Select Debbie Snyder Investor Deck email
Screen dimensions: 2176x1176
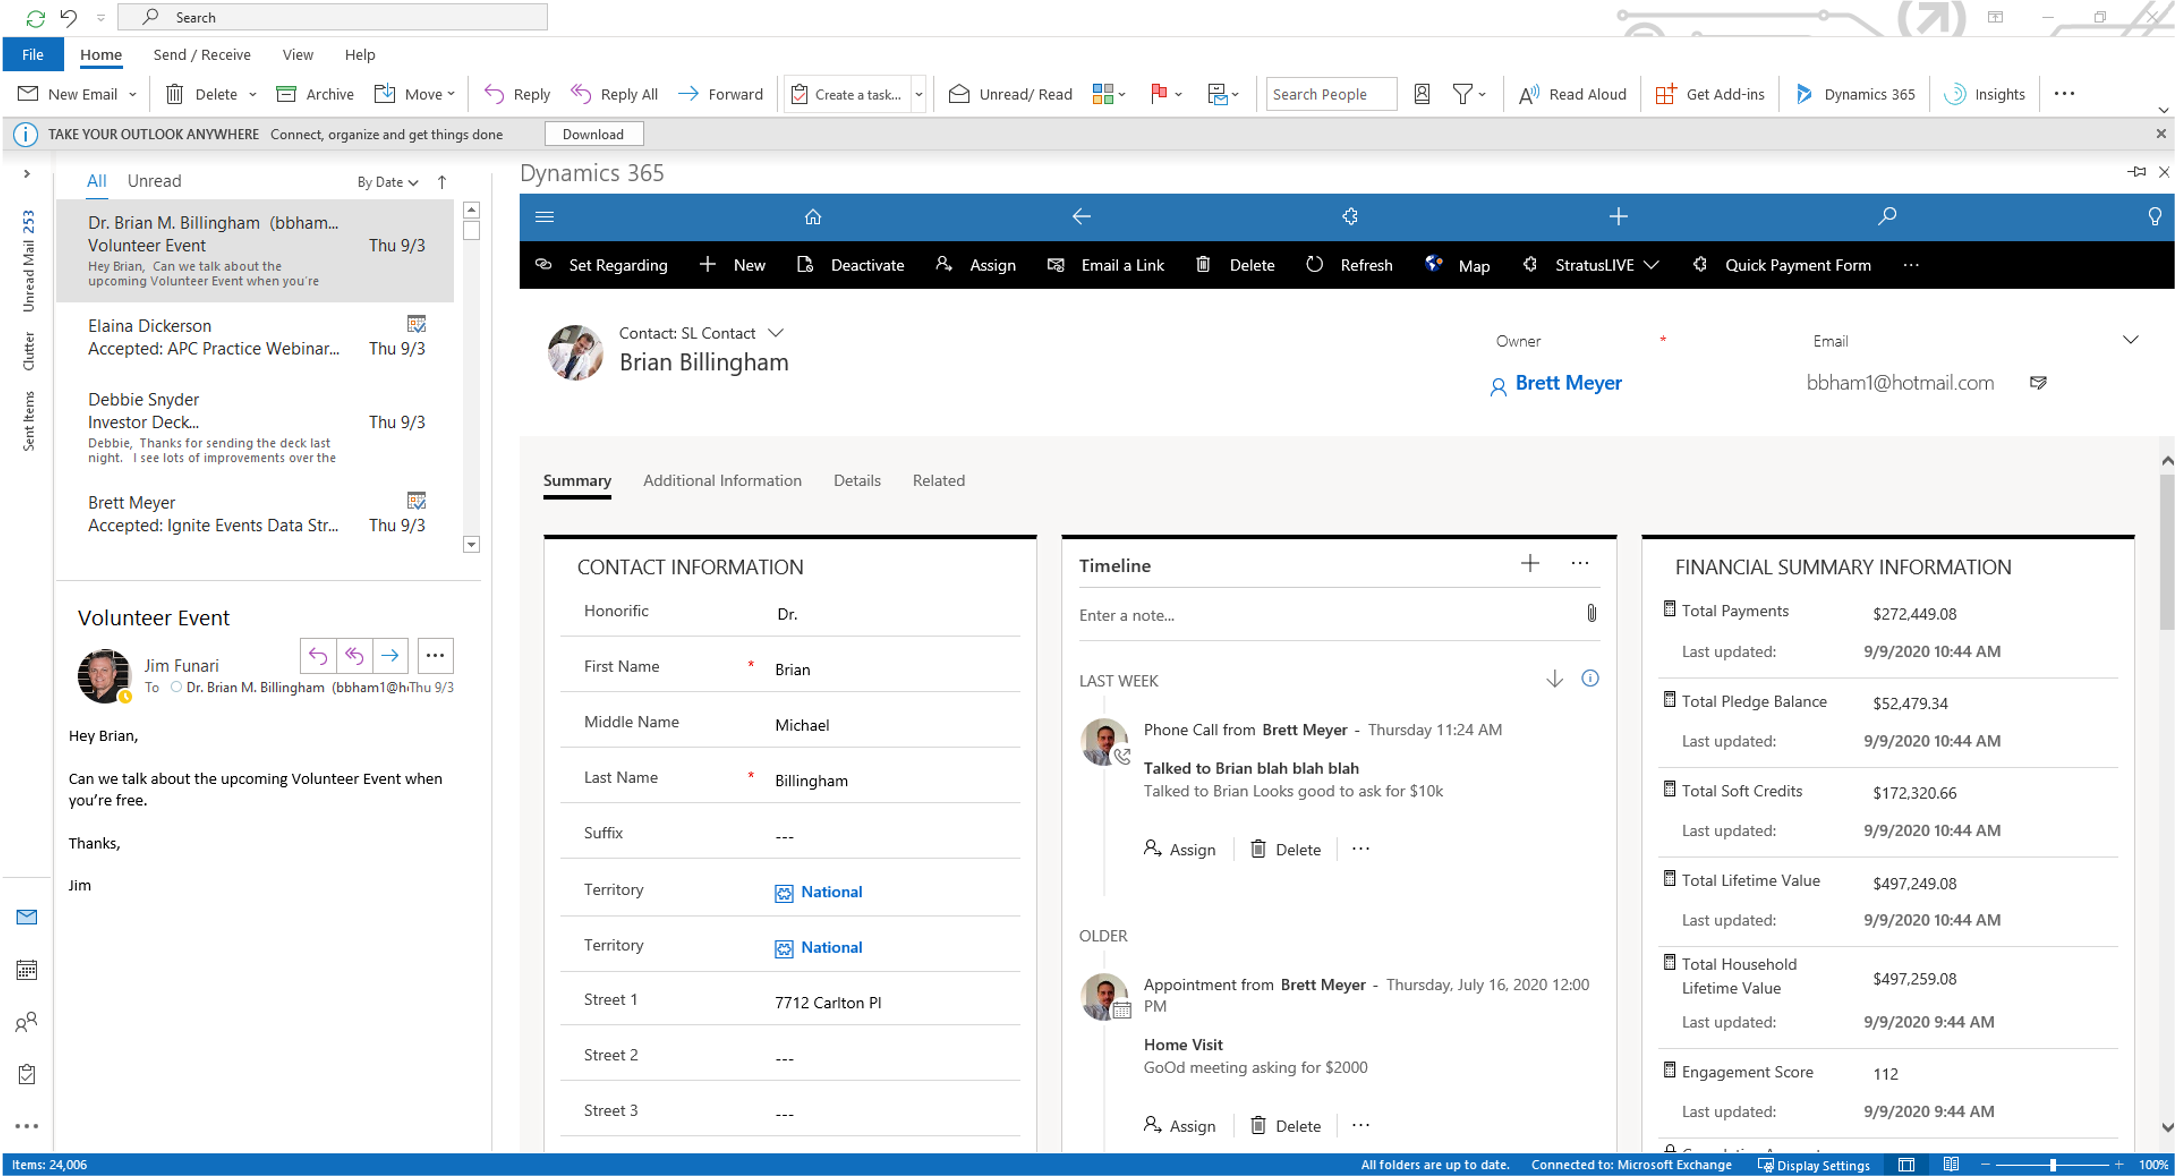(255, 428)
